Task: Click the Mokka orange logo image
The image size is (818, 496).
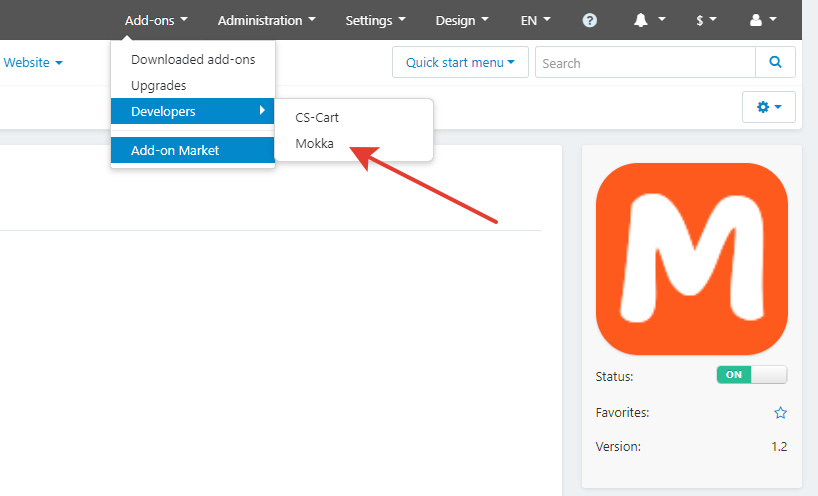Action: tap(691, 259)
